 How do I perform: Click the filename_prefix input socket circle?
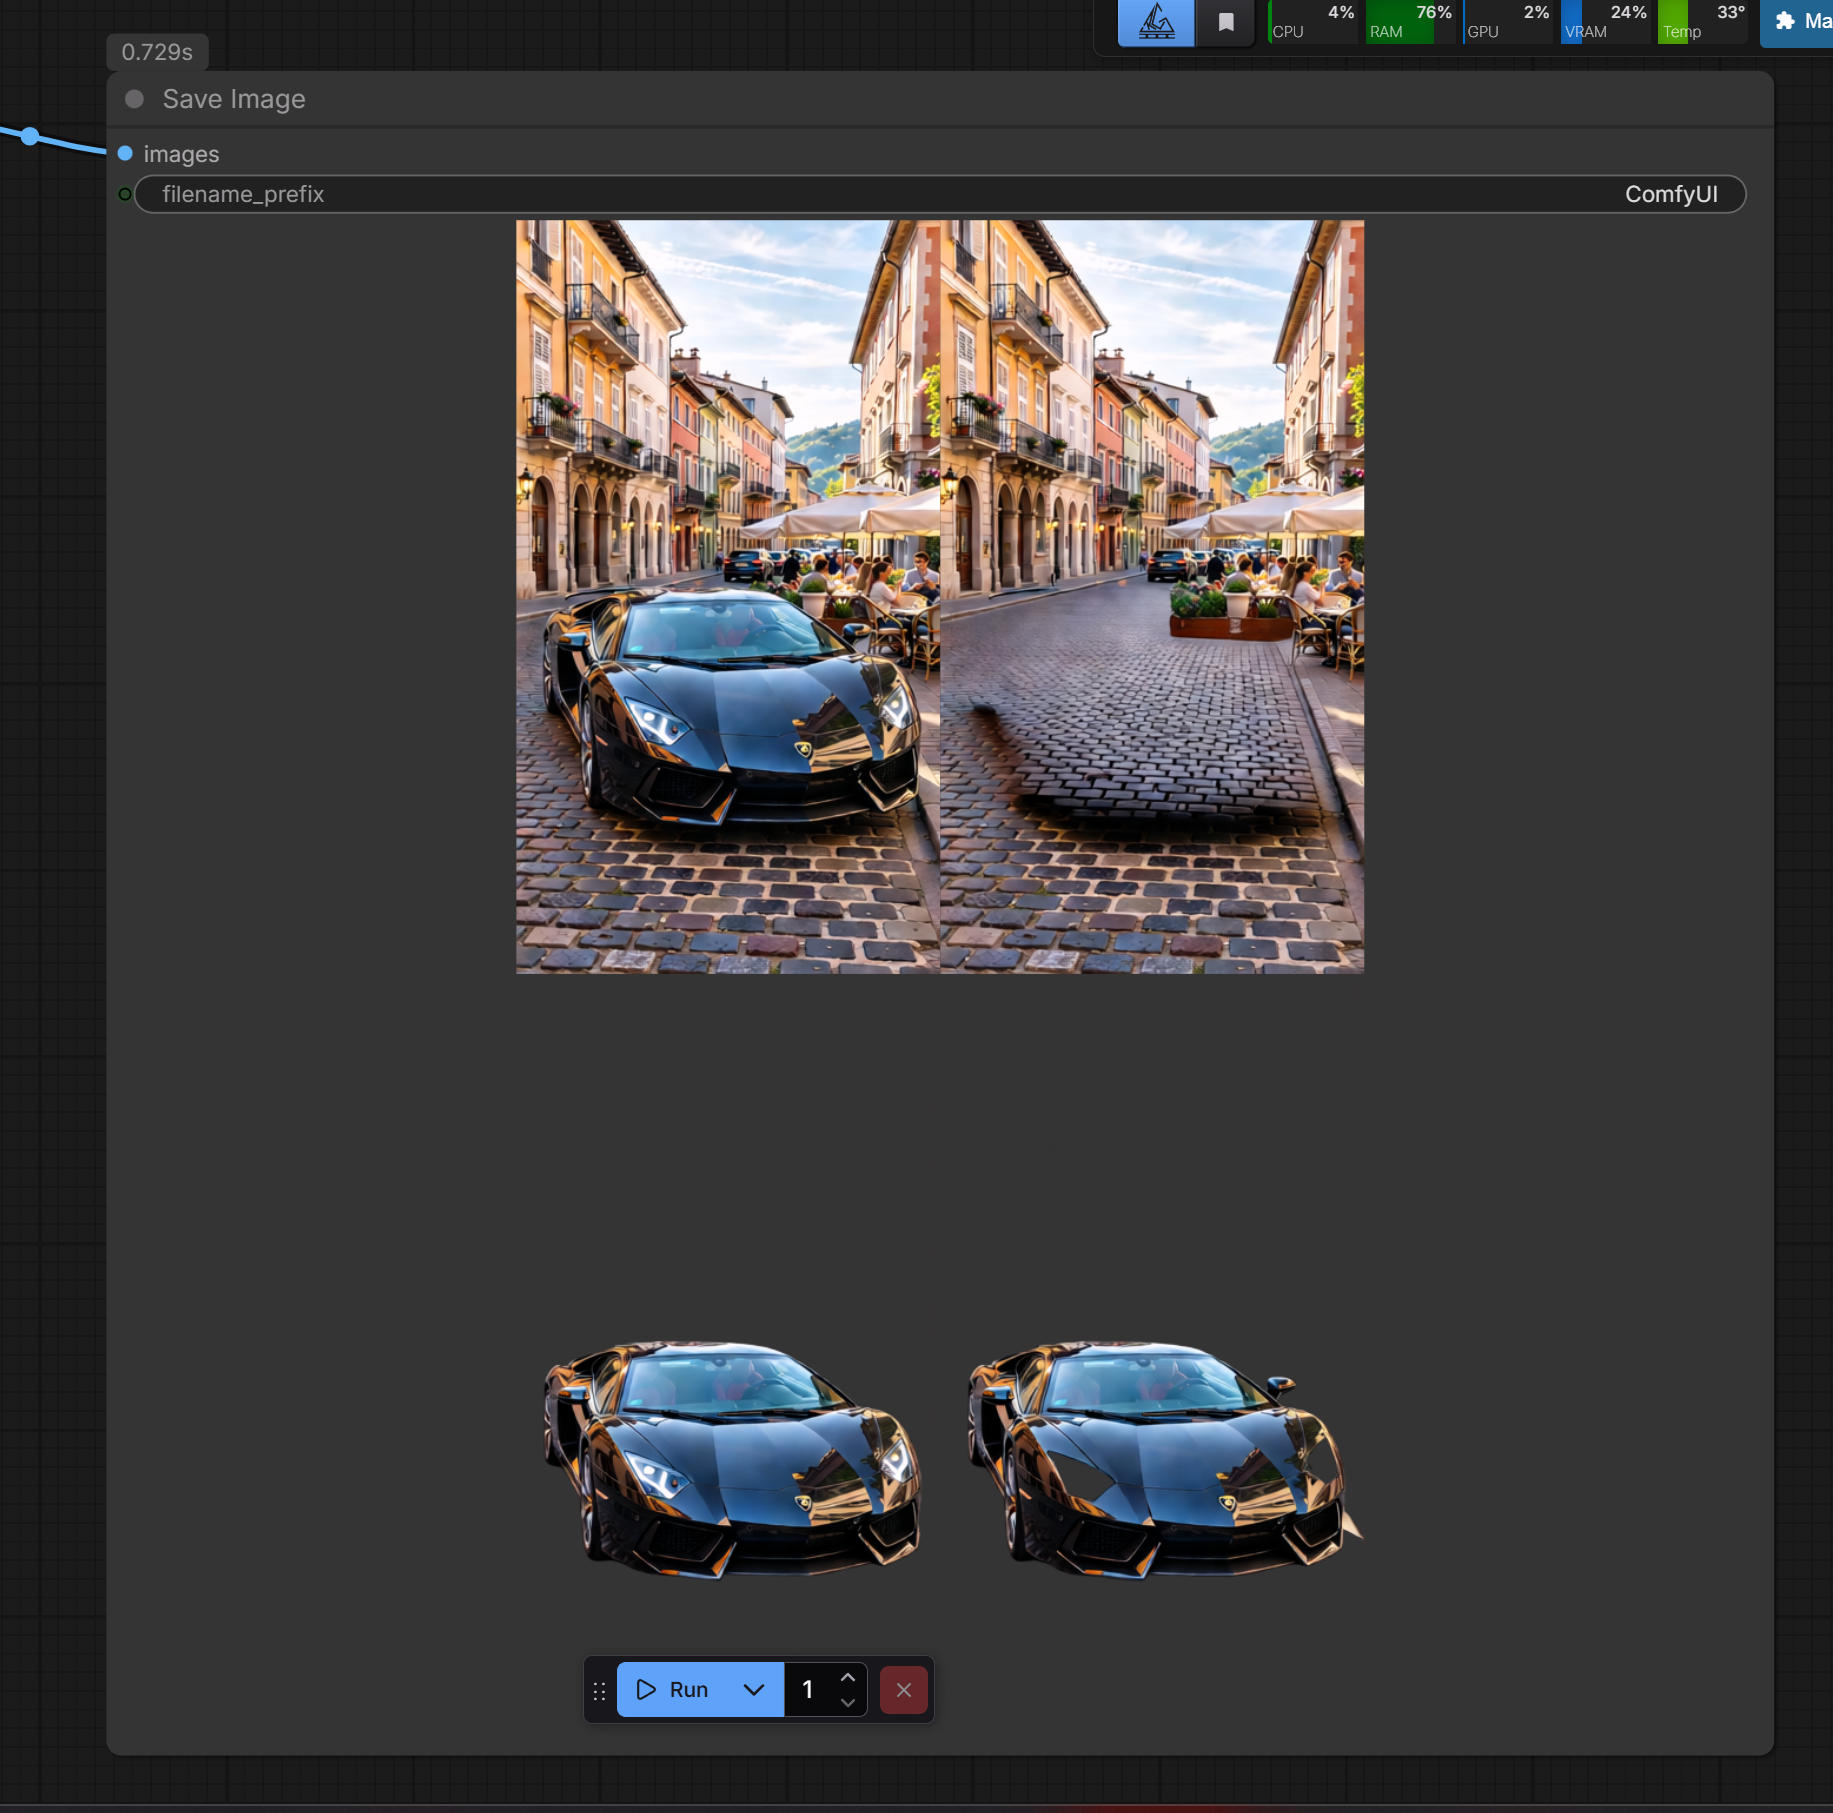(125, 194)
